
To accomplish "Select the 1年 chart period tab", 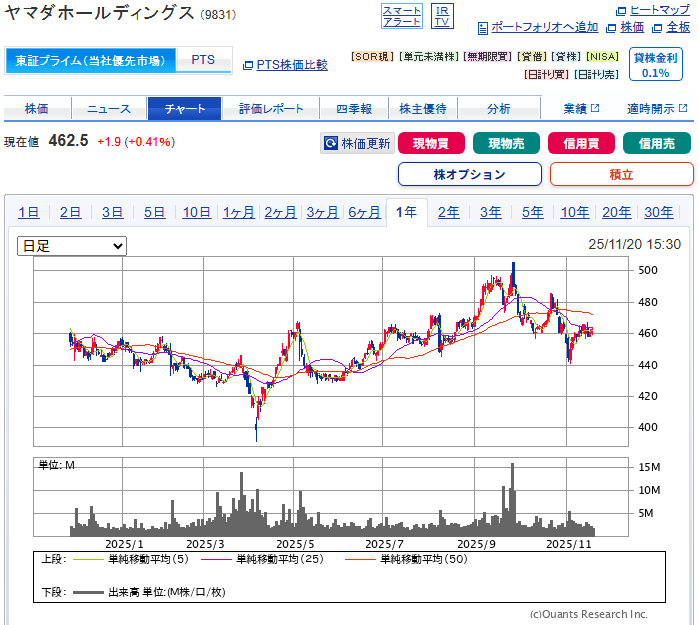I will 407,212.
